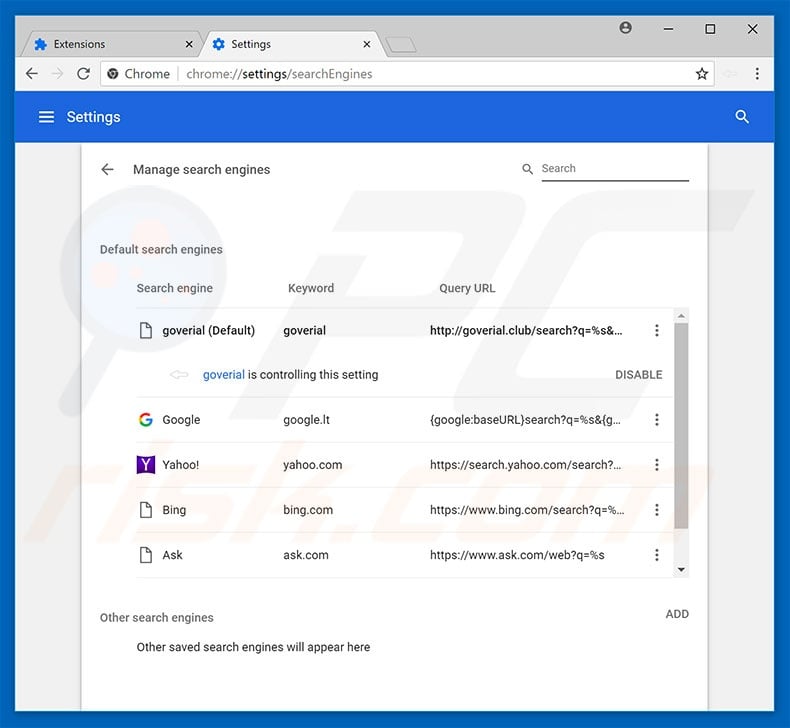This screenshot has height=728, width=790.
Task: Open the goverial extension link
Action: (223, 375)
